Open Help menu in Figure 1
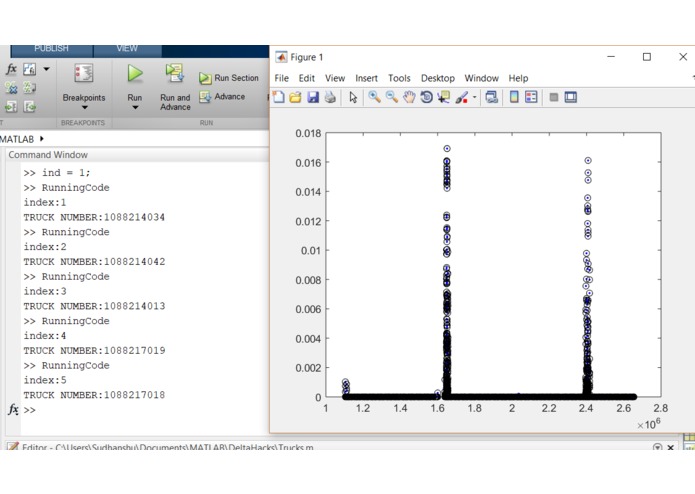Image resolution: width=695 pixels, height=494 pixels. (x=518, y=78)
